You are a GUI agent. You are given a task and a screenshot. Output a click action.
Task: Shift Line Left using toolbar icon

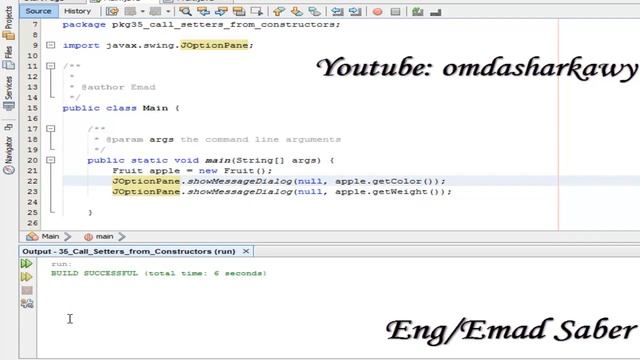337,11
